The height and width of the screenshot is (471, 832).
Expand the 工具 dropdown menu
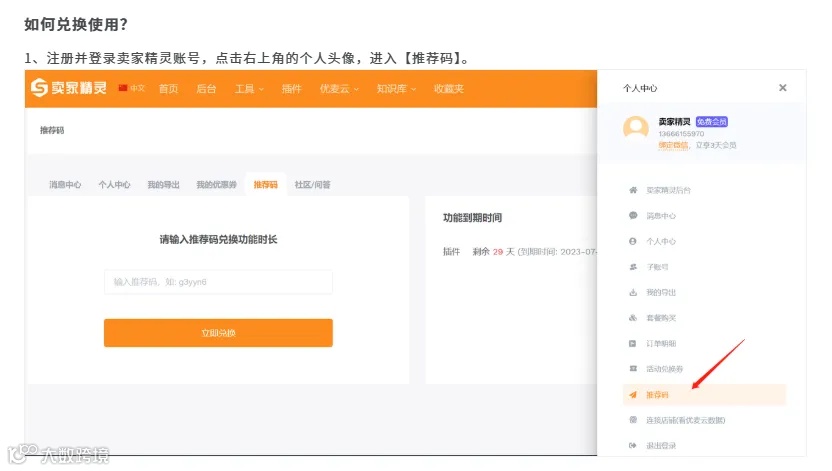coord(249,89)
